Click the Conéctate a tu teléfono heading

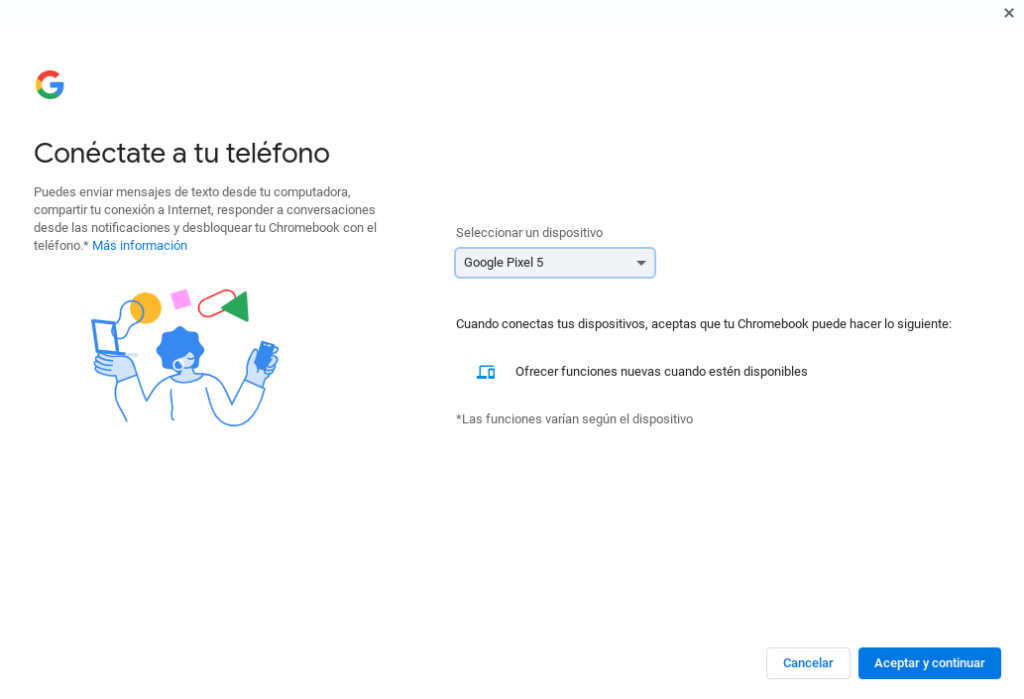pos(182,153)
